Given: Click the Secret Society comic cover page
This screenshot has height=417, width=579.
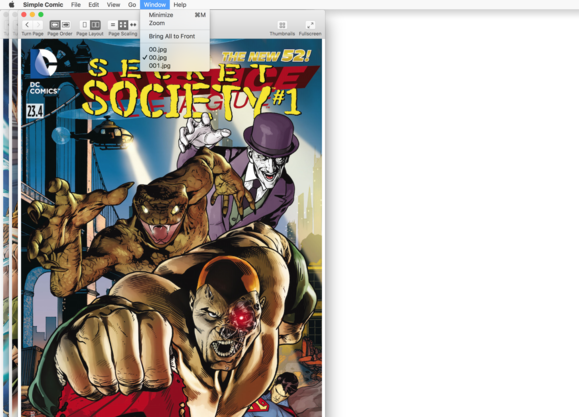Looking at the screenshot, I should click(172, 228).
